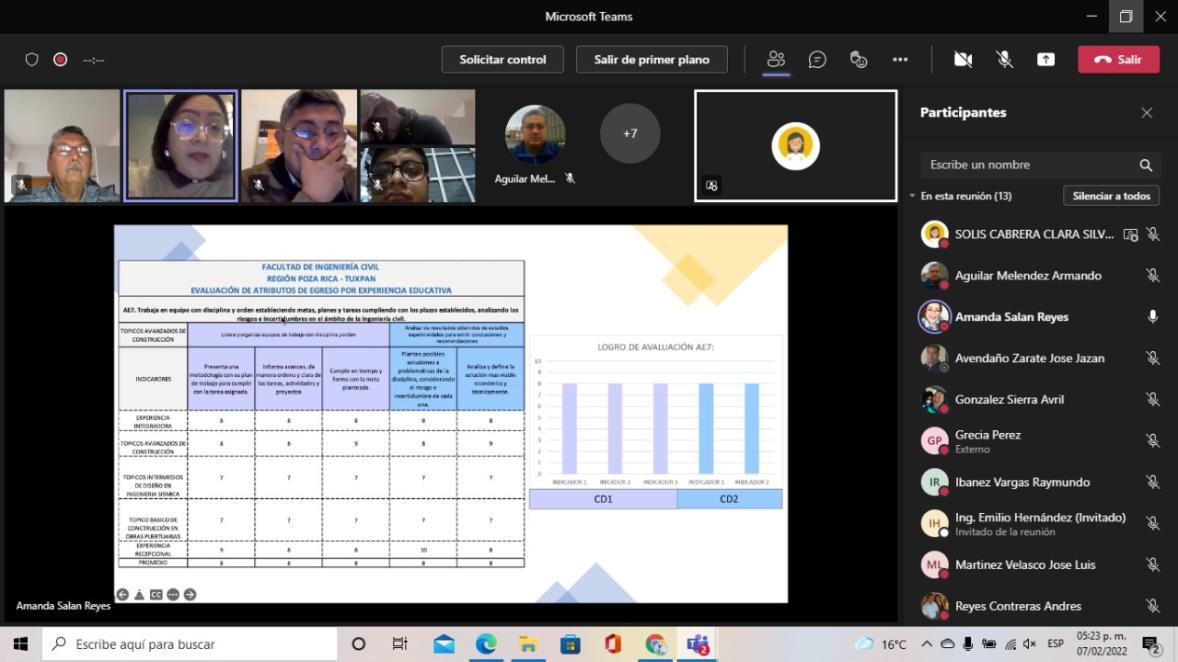Expand the +7 additional participants overflow
Viewport: 1178px width, 662px height.
pos(630,133)
